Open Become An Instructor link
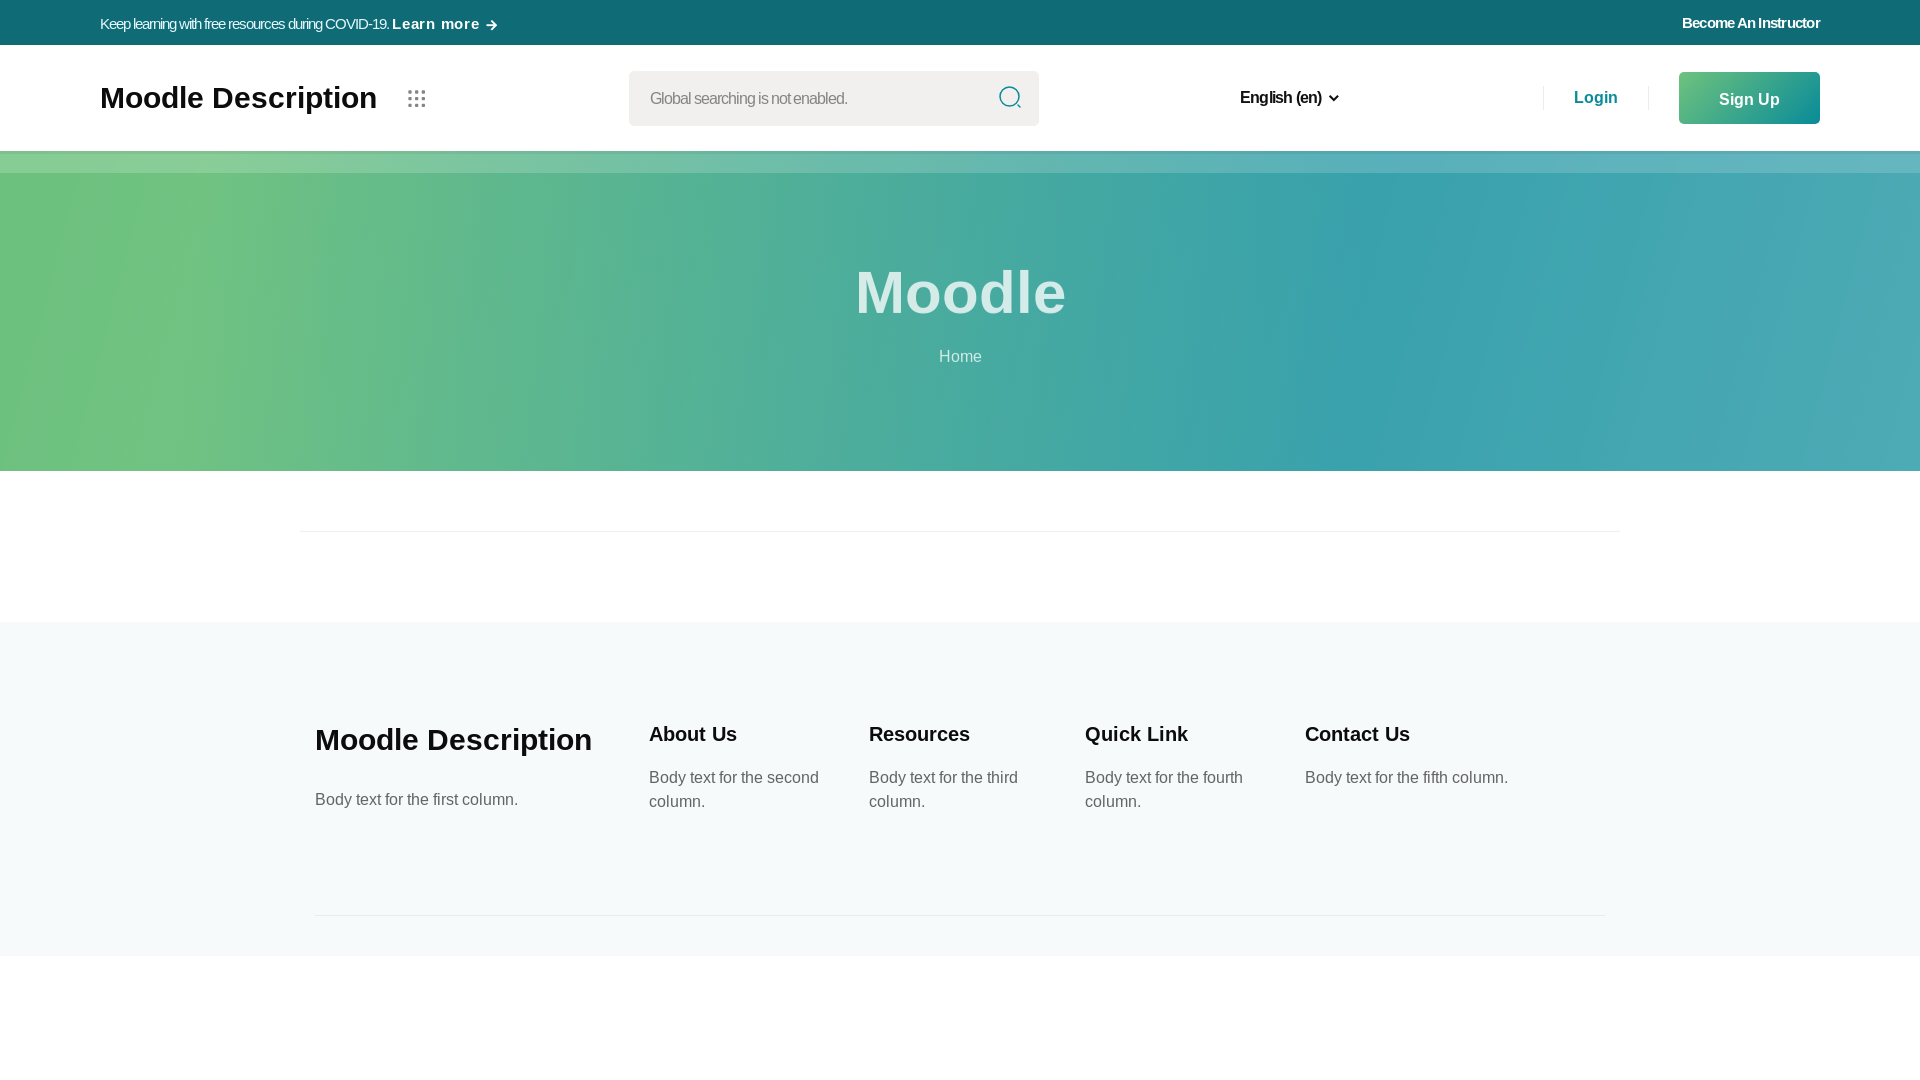This screenshot has width=1920, height=1080. (x=1750, y=23)
